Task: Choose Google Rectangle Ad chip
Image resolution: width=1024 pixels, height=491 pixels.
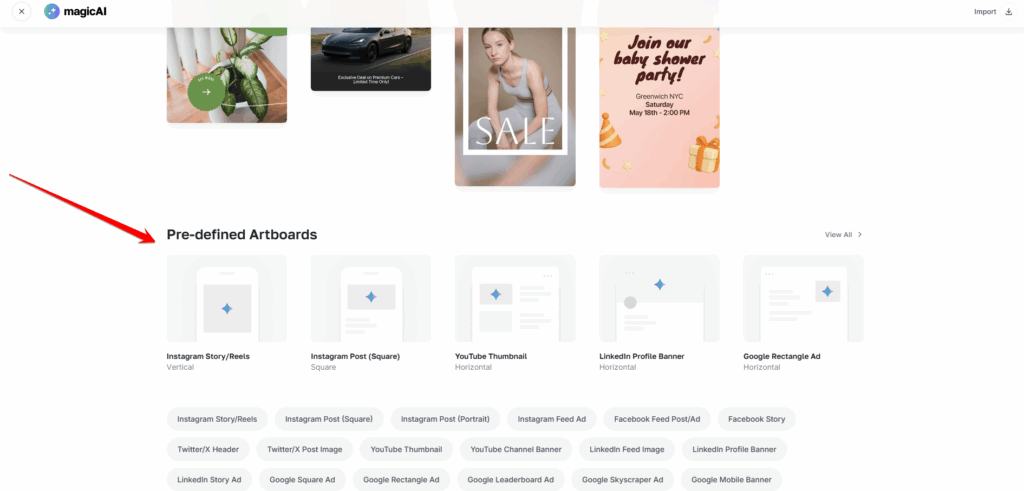Action: click(x=402, y=479)
